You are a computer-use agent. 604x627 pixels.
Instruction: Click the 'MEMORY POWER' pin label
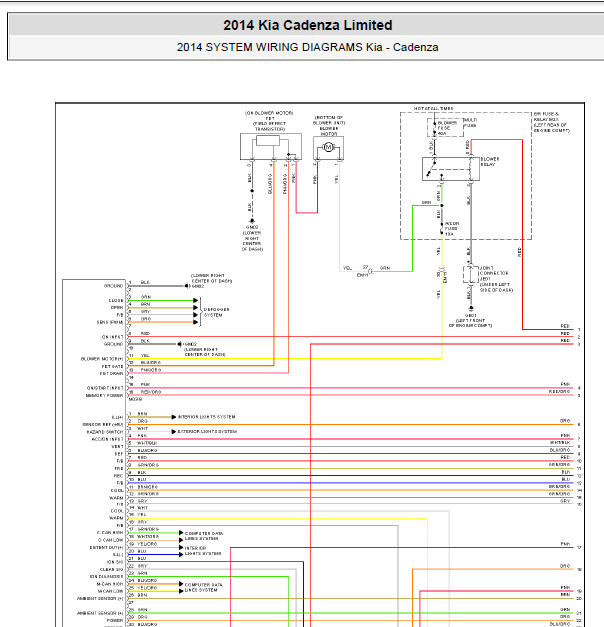[x=104, y=395]
